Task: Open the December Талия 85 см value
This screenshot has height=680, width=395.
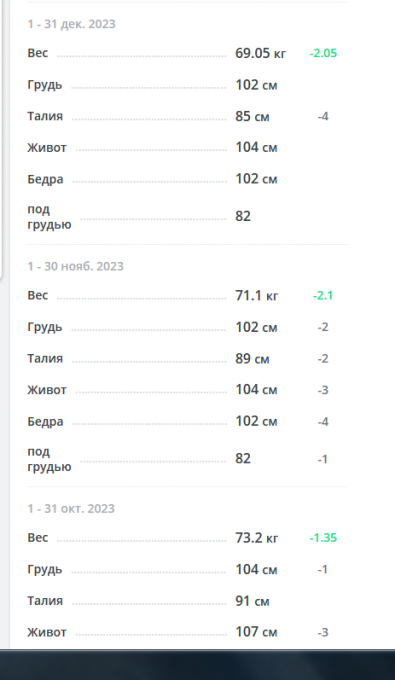Action: tap(252, 117)
